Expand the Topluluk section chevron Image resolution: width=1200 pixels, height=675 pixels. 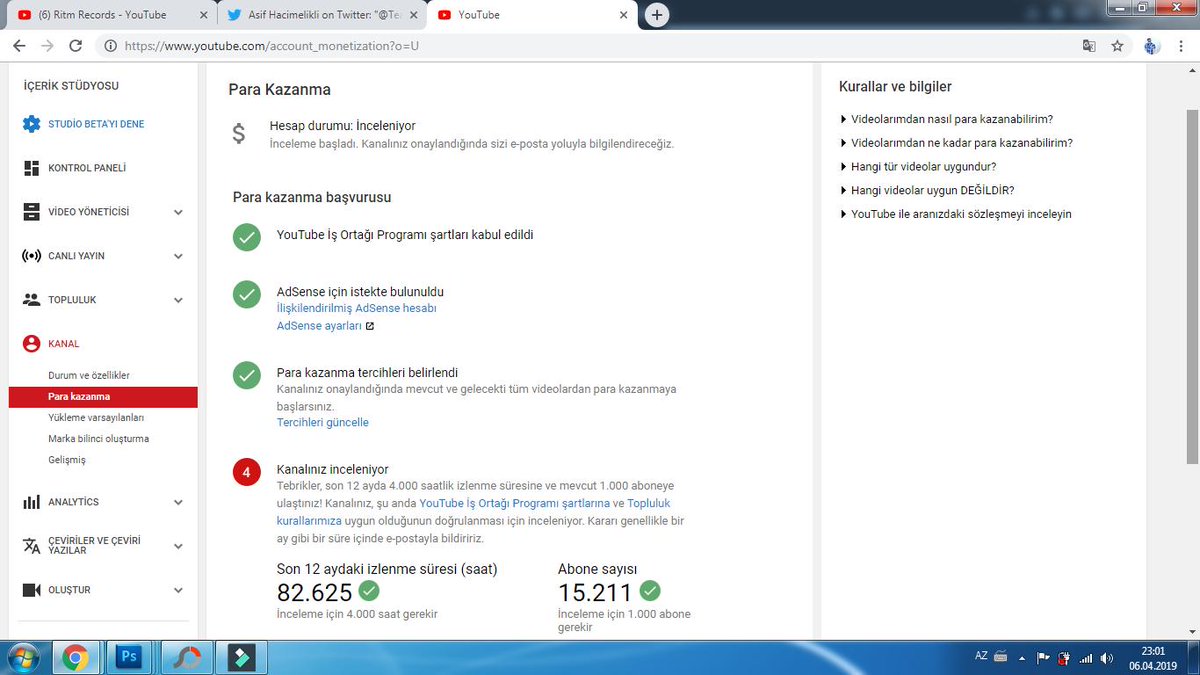pyautogui.click(x=178, y=300)
